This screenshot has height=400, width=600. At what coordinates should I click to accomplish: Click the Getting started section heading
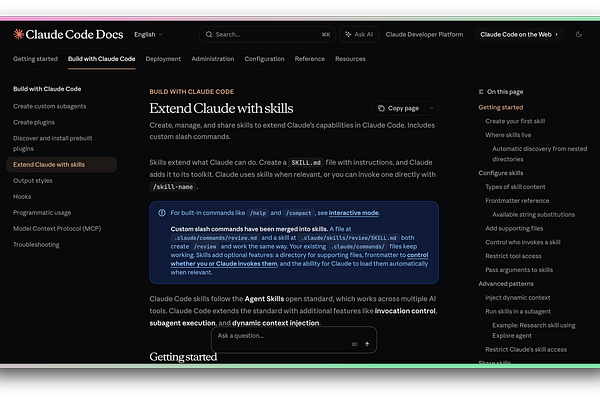click(x=183, y=357)
